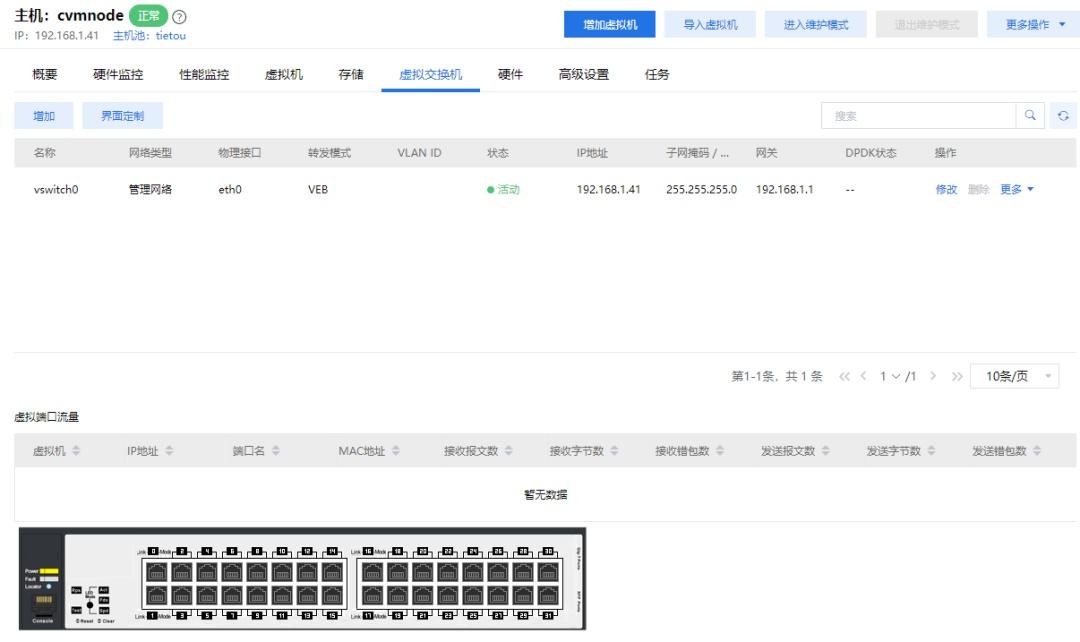Viewport: 1080px width, 642px height.
Task: Jump to the last page double-arrow icon
Action: point(957,376)
